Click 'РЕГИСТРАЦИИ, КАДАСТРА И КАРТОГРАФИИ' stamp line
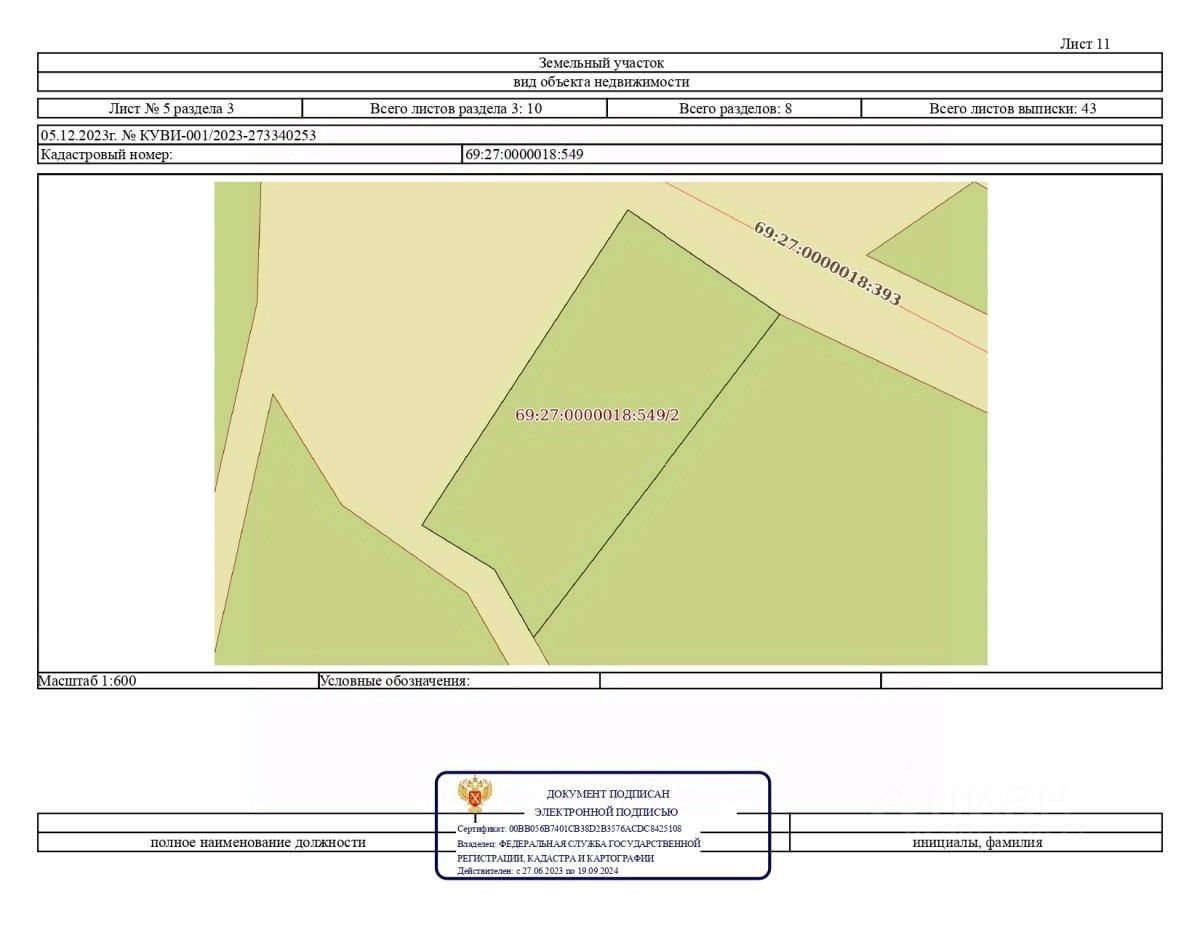This screenshot has width=1200, height=927. click(x=555, y=858)
